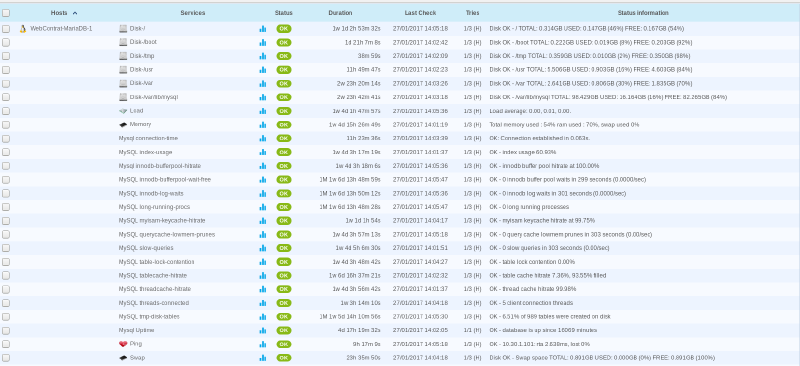
Task: Open graph icon for Mysql Uptime
Action: click(263, 331)
